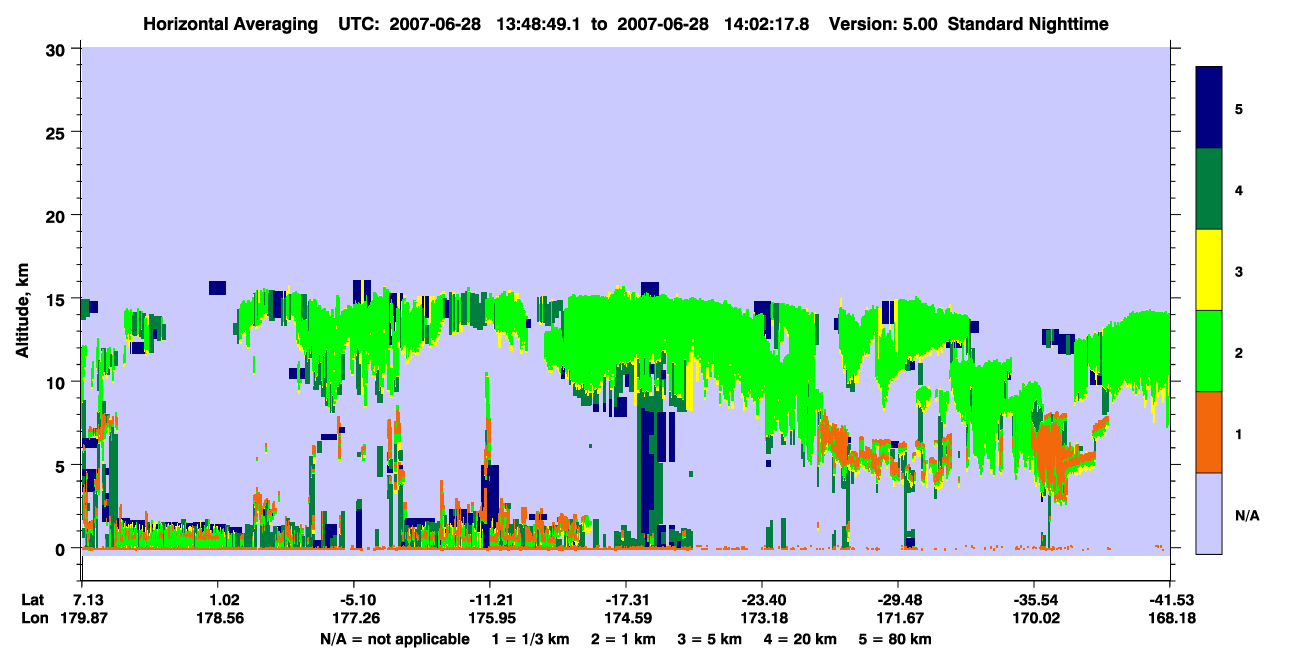Image resolution: width=1300 pixels, height=667 pixels.
Task: Click the 'Lon' row label
Action: pos(34,618)
